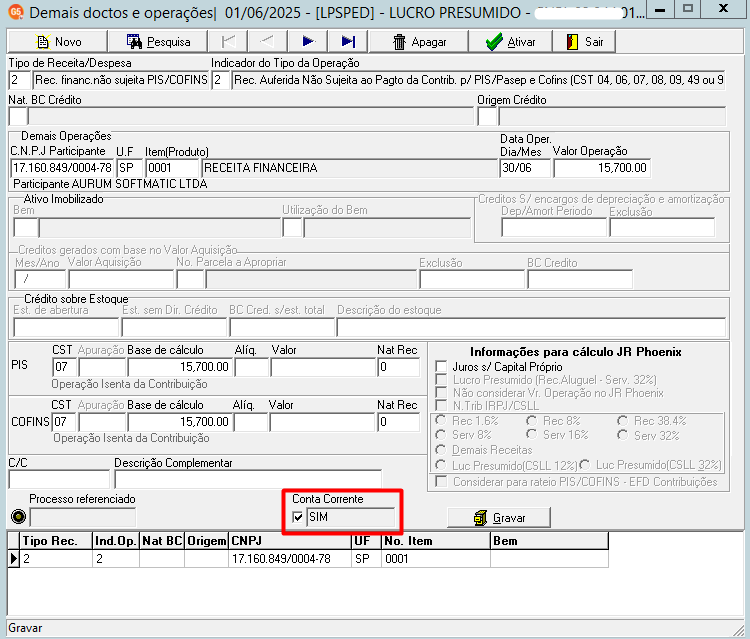
Task: Open Pesquisa search button
Action: (x=158, y=42)
